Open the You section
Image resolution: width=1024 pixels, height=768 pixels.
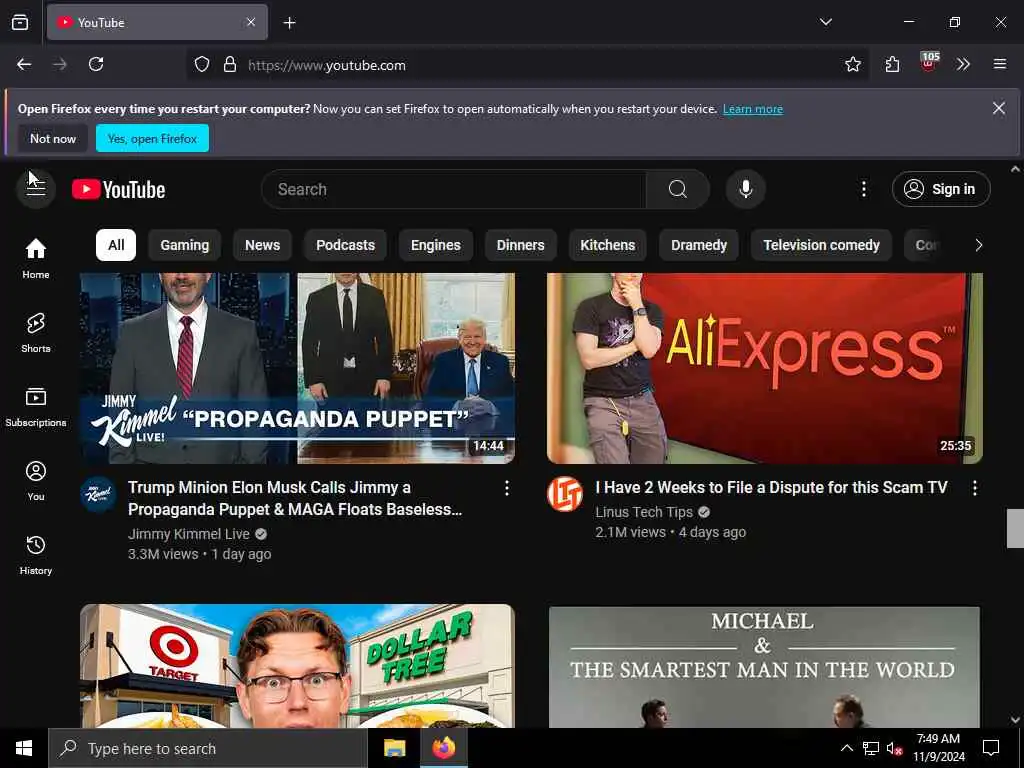tap(36, 481)
